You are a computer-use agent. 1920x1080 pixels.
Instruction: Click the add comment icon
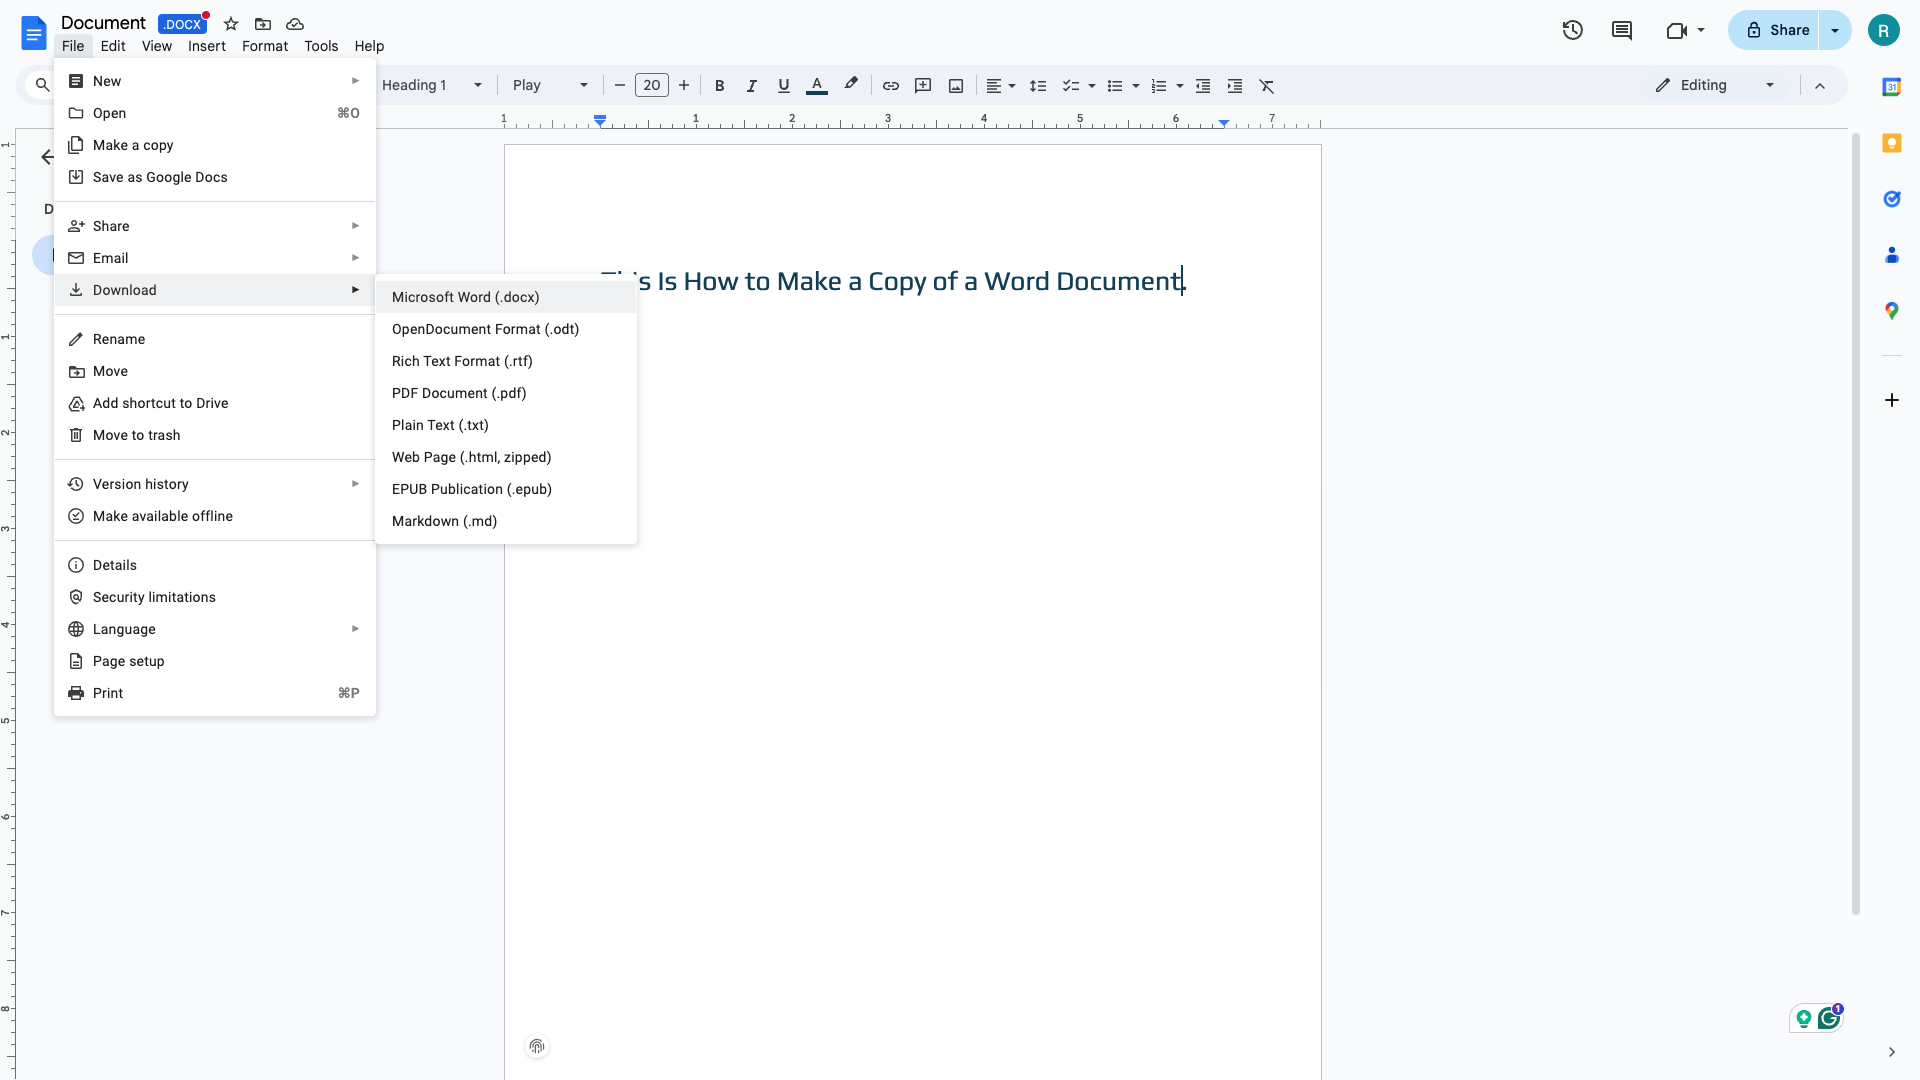(x=923, y=86)
